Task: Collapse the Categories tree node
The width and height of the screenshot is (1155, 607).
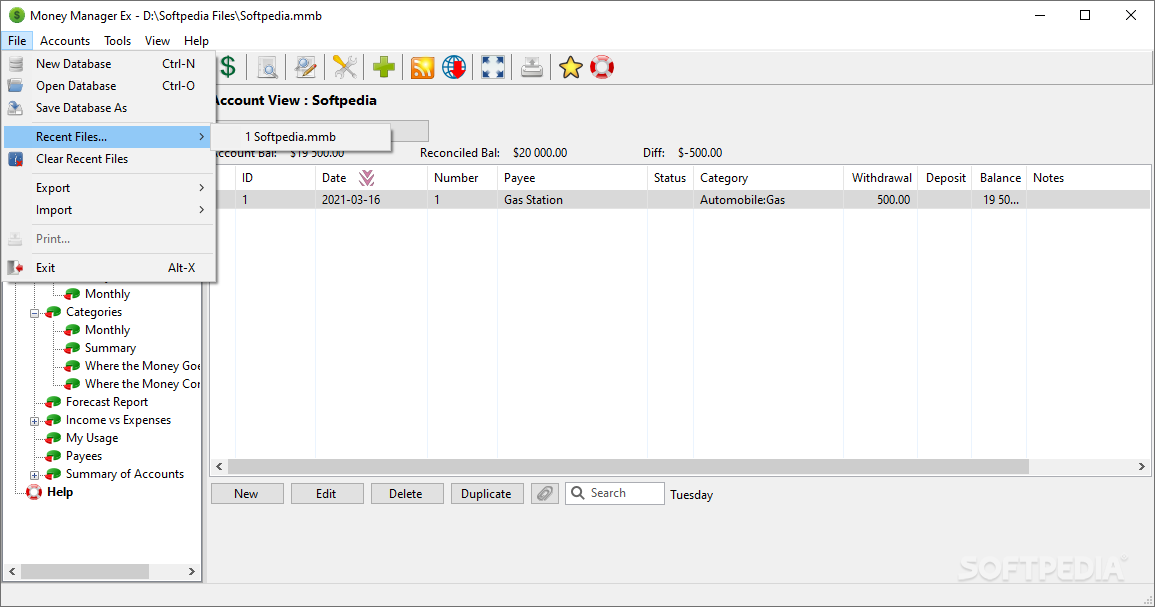Action: [x=34, y=313]
